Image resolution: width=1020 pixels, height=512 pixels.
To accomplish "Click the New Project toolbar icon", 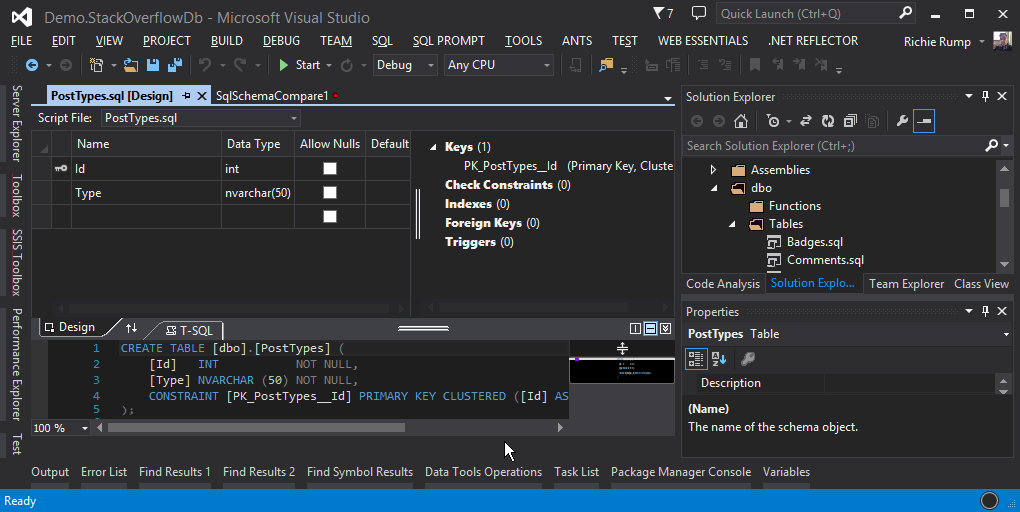I will tap(96, 65).
